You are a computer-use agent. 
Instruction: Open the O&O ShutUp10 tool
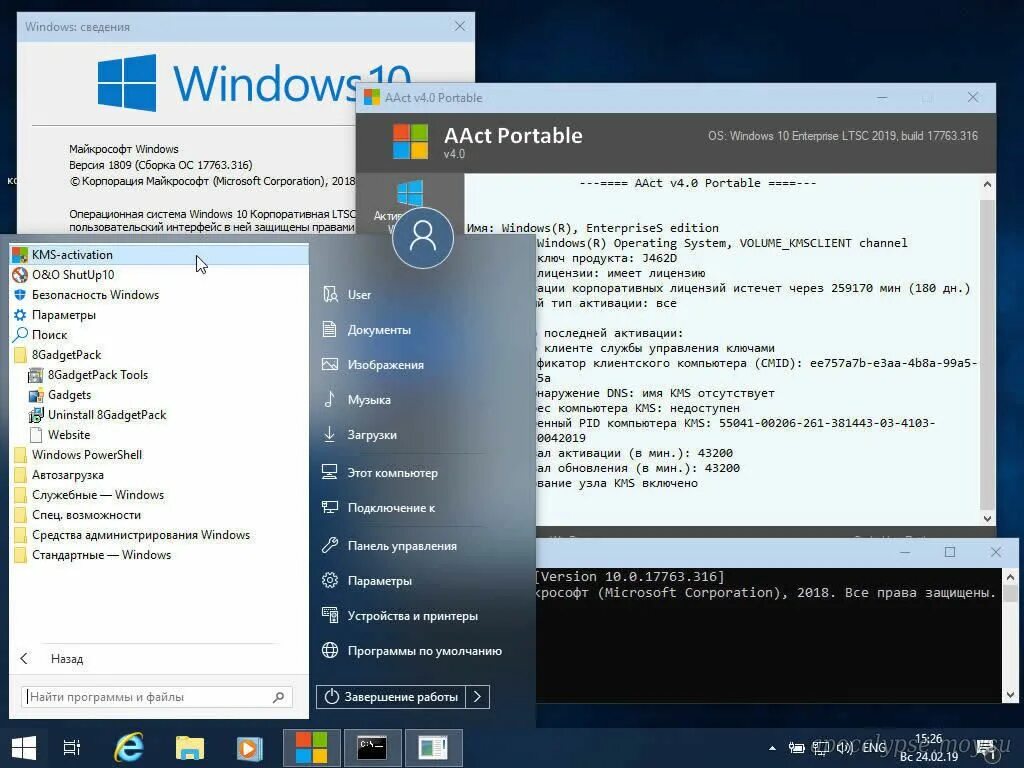coord(71,274)
